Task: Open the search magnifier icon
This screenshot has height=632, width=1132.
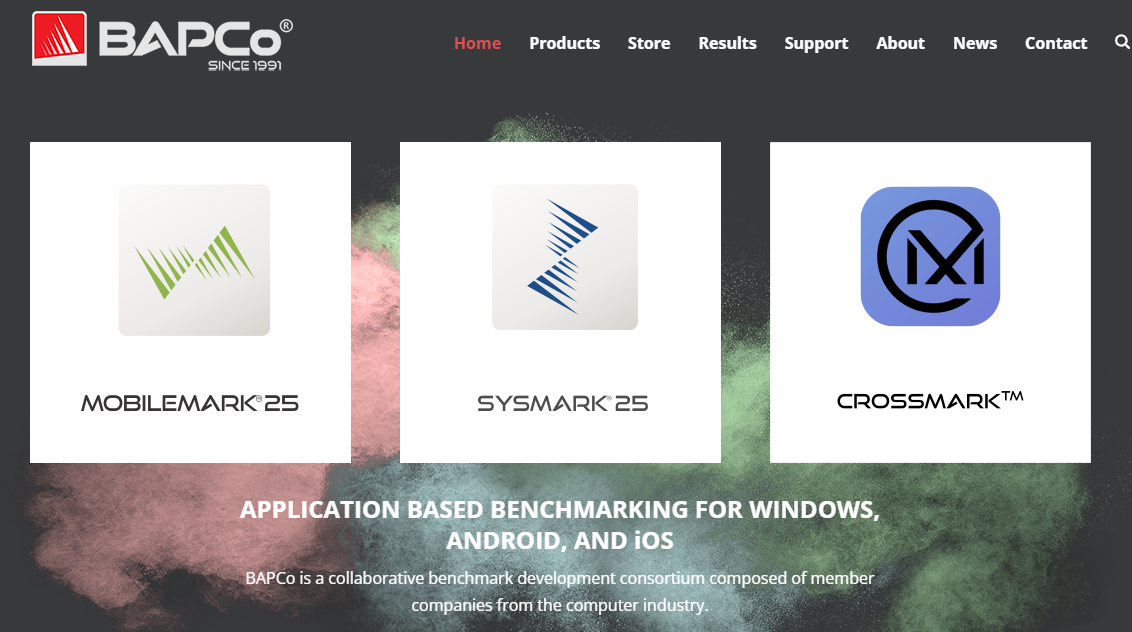Action: (x=1122, y=42)
